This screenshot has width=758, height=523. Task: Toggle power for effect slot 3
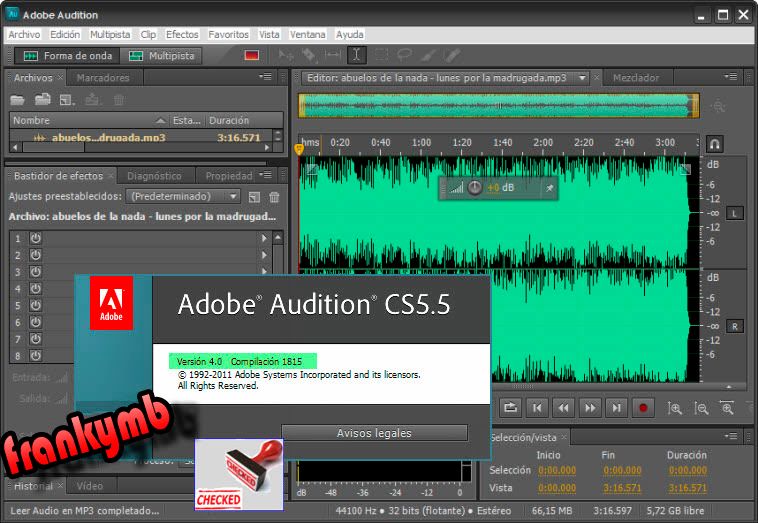[x=35, y=272]
